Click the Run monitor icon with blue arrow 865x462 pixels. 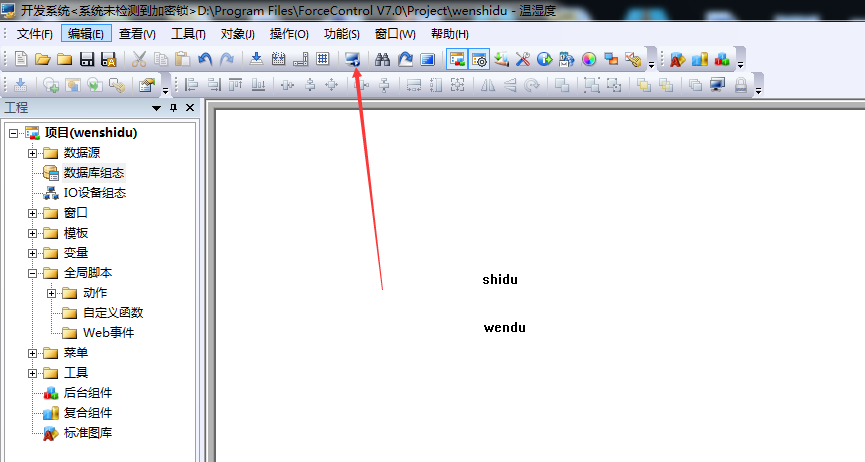pos(353,59)
